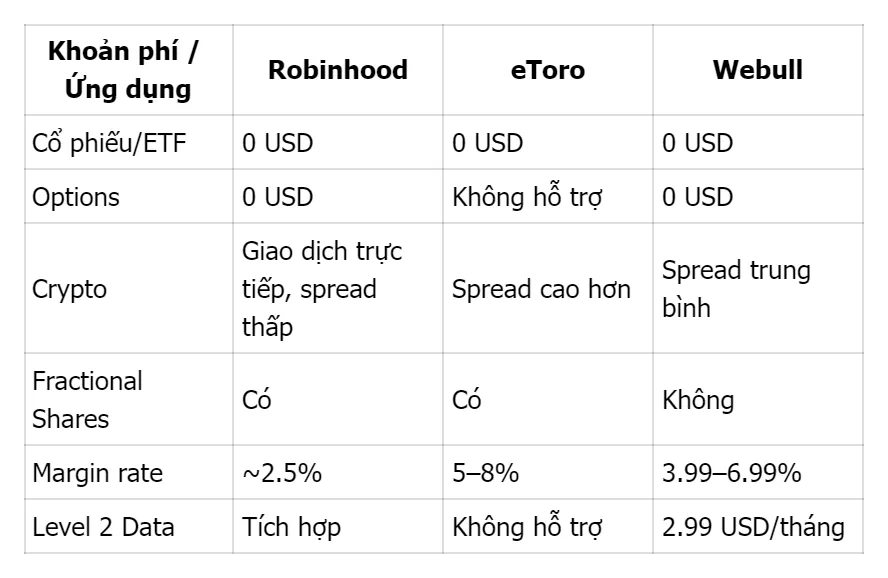Image resolution: width=888 pixels, height=578 pixels.
Task: Click the "Giao dịch trực tiếp, spread thấp" cell
Action: pos(322,290)
